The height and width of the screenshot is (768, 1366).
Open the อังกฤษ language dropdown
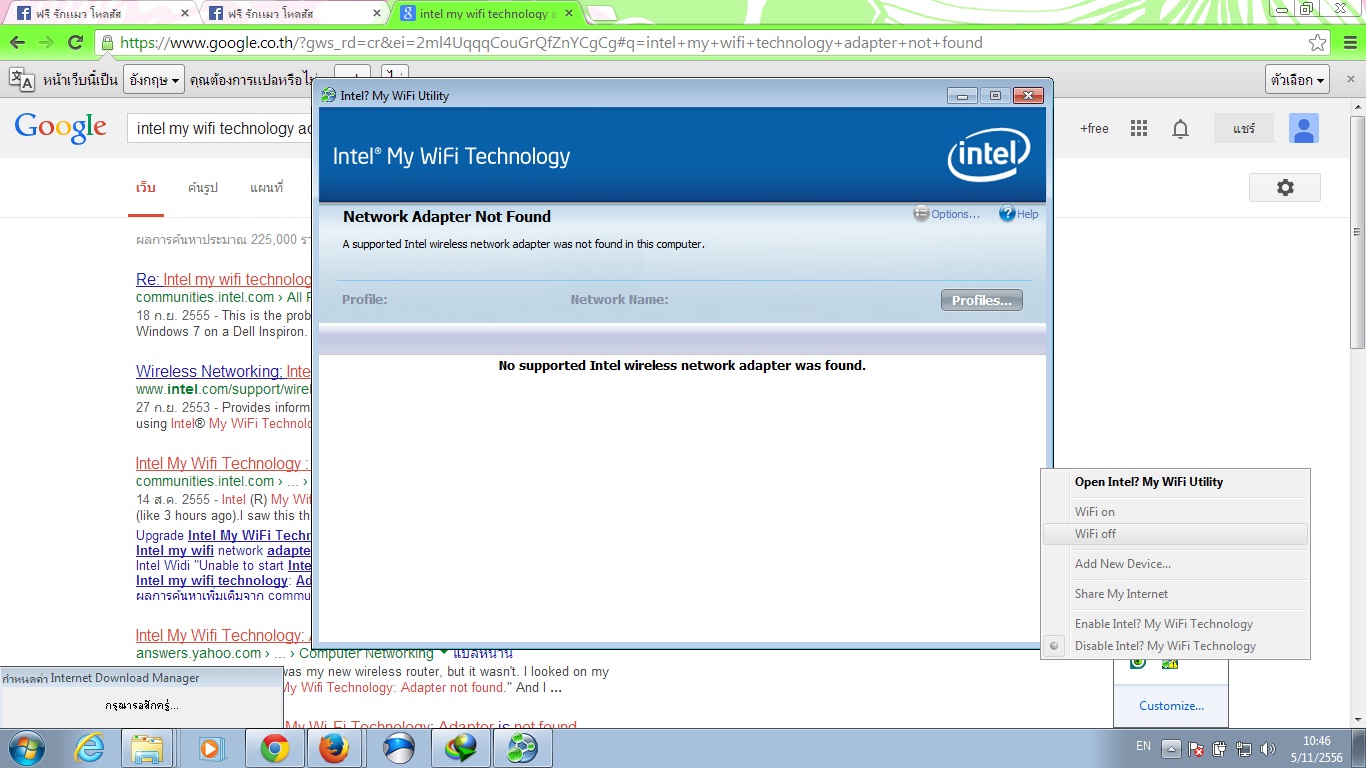point(154,79)
